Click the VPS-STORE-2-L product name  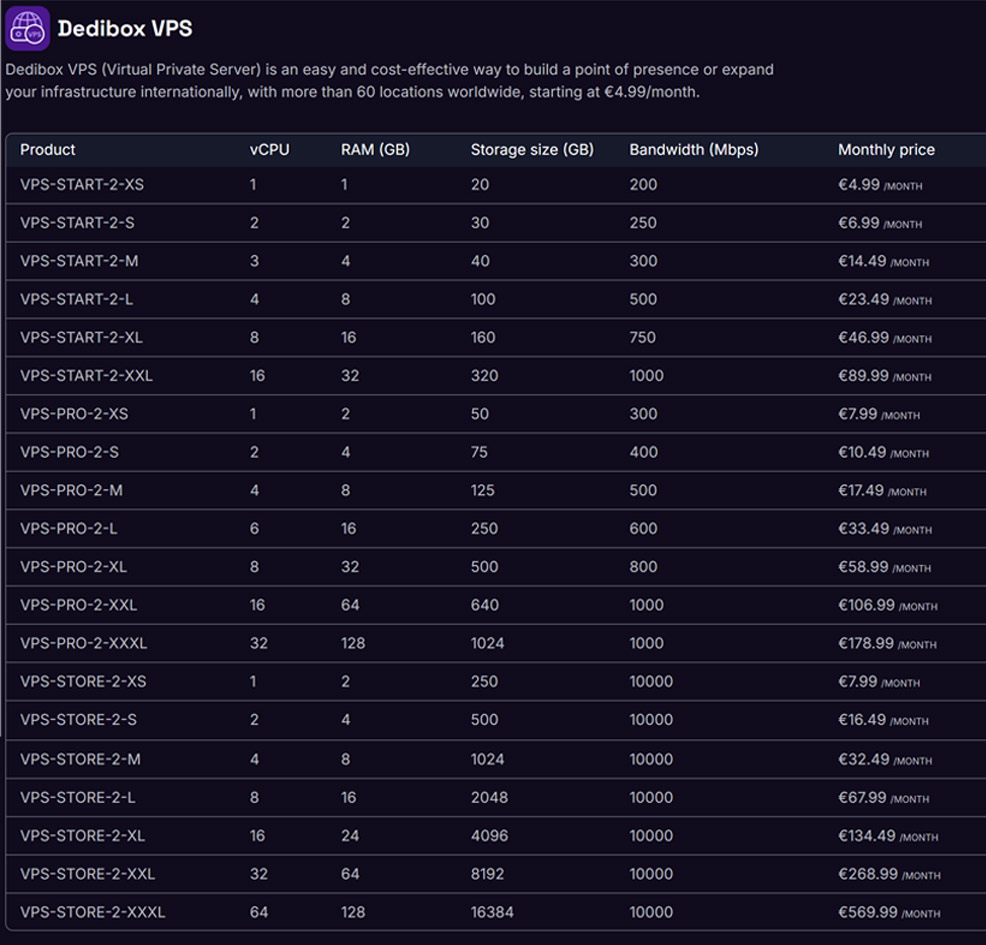(77, 798)
